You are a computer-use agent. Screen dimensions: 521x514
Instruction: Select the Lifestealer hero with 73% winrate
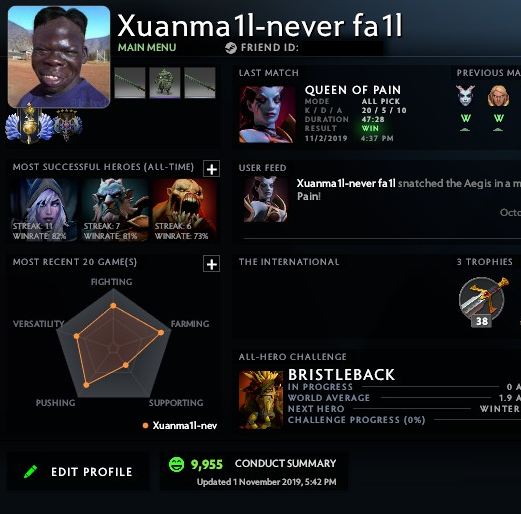185,209
